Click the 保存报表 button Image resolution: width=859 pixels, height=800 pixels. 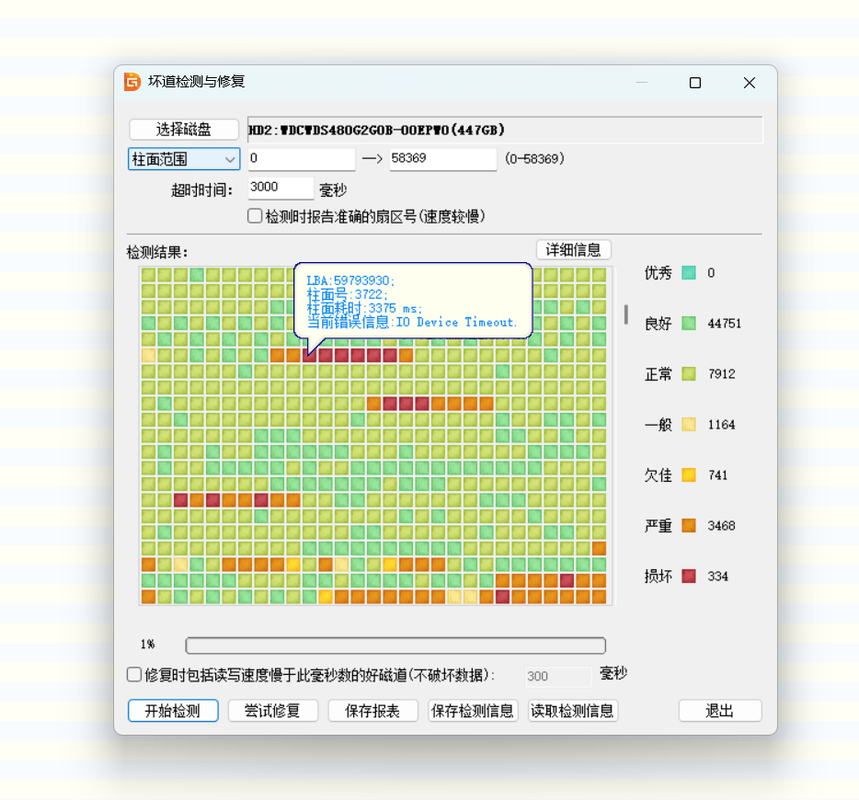373,711
